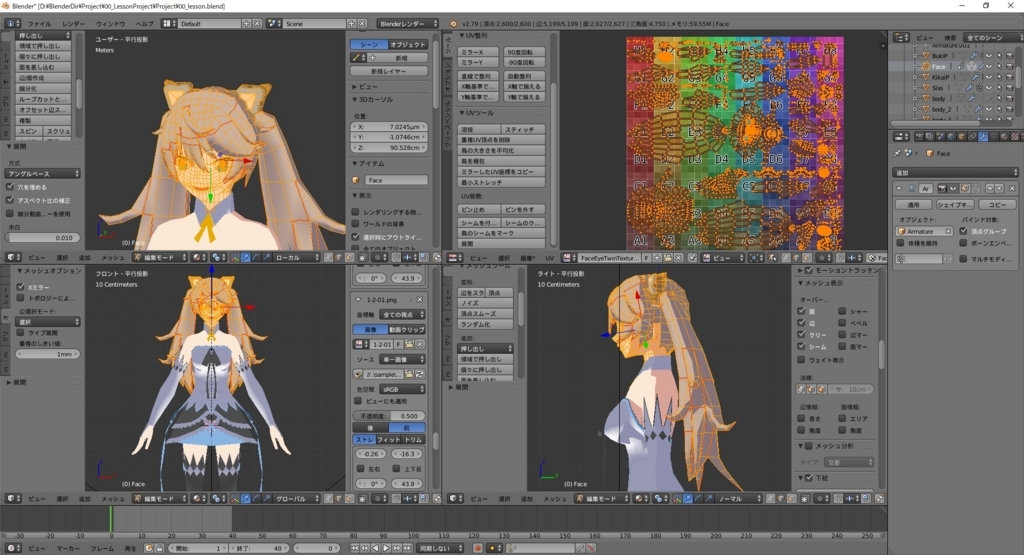
Task: Open the UV menu in UV editor header
Action: pyautogui.click(x=549, y=258)
